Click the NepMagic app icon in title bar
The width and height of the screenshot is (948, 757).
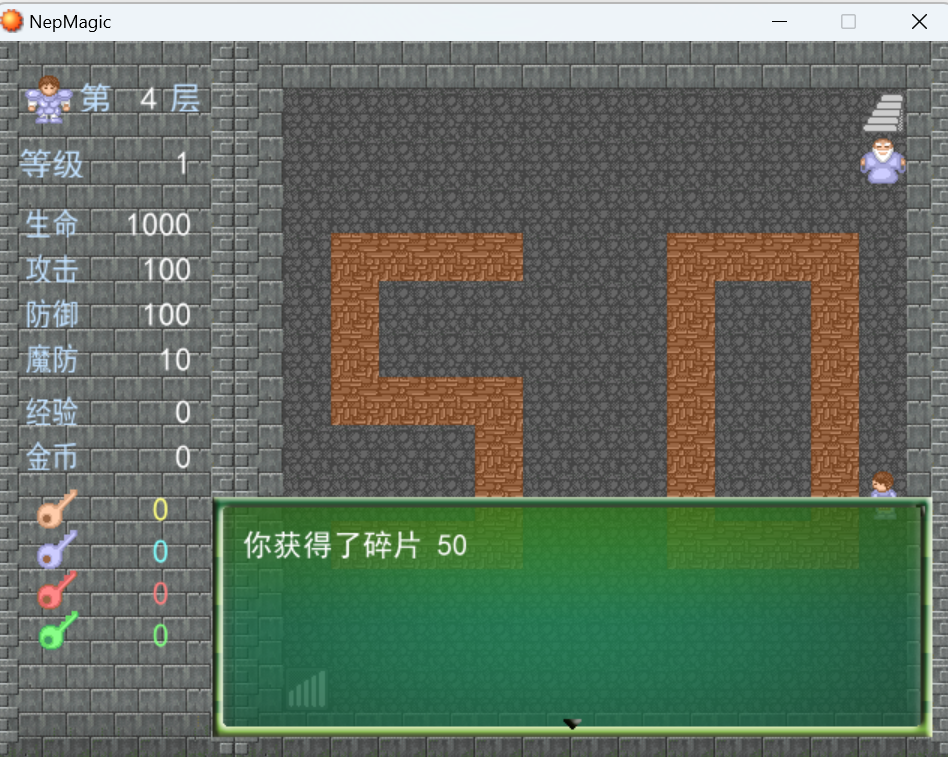click(x=11, y=21)
